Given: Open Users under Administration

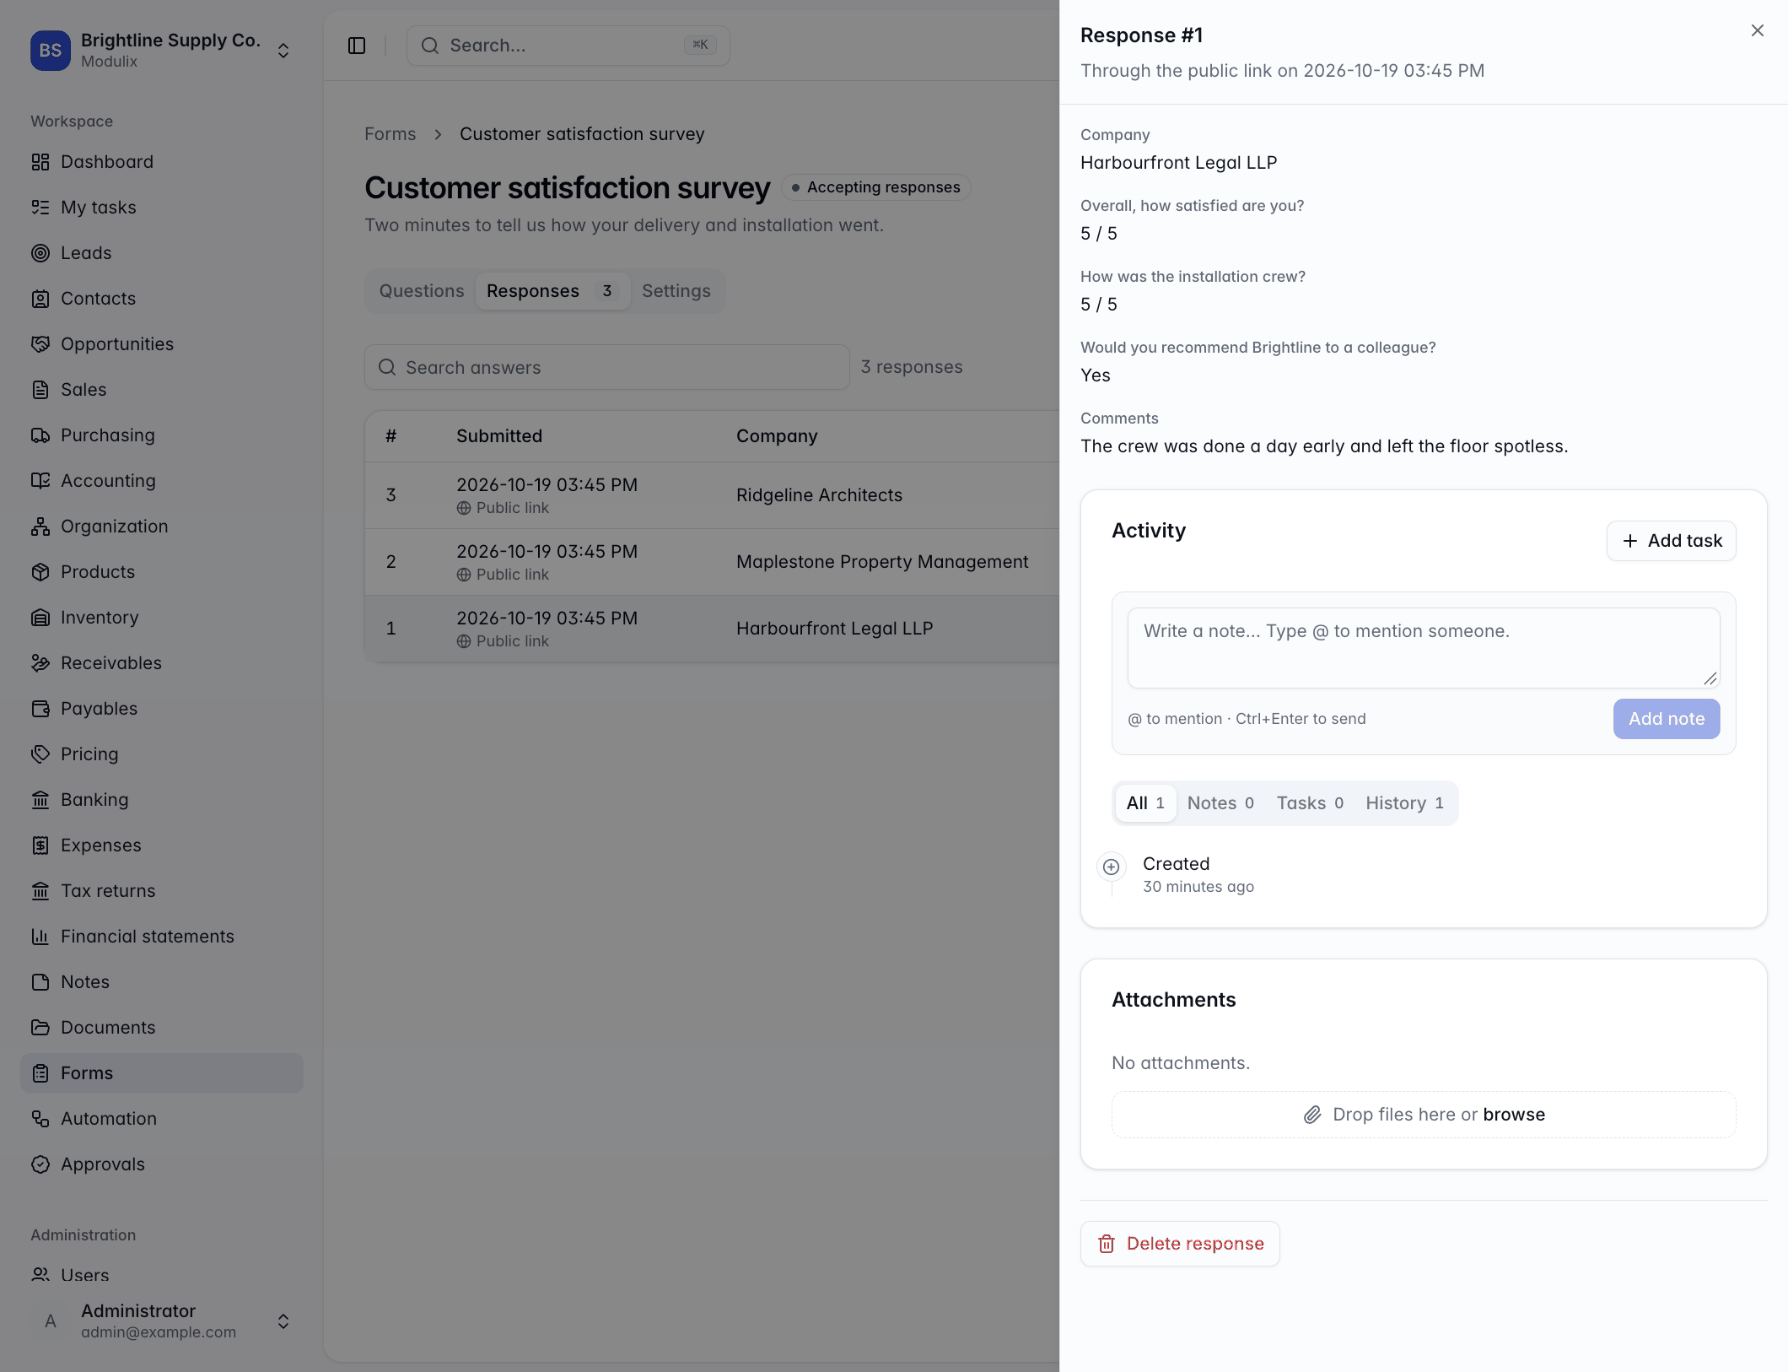Looking at the screenshot, I should [x=161, y=1275].
